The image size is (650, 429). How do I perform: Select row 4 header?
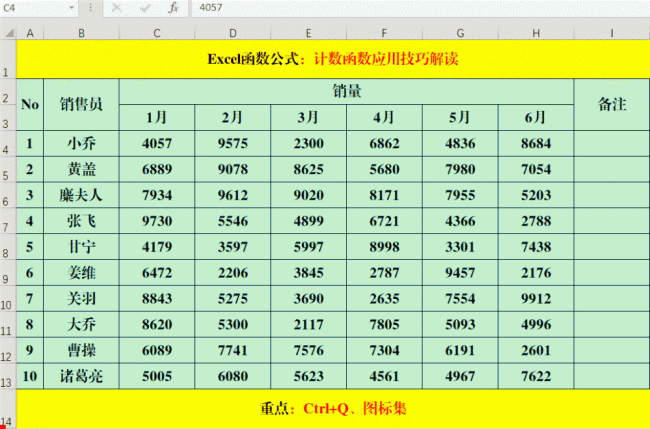(x=8, y=143)
